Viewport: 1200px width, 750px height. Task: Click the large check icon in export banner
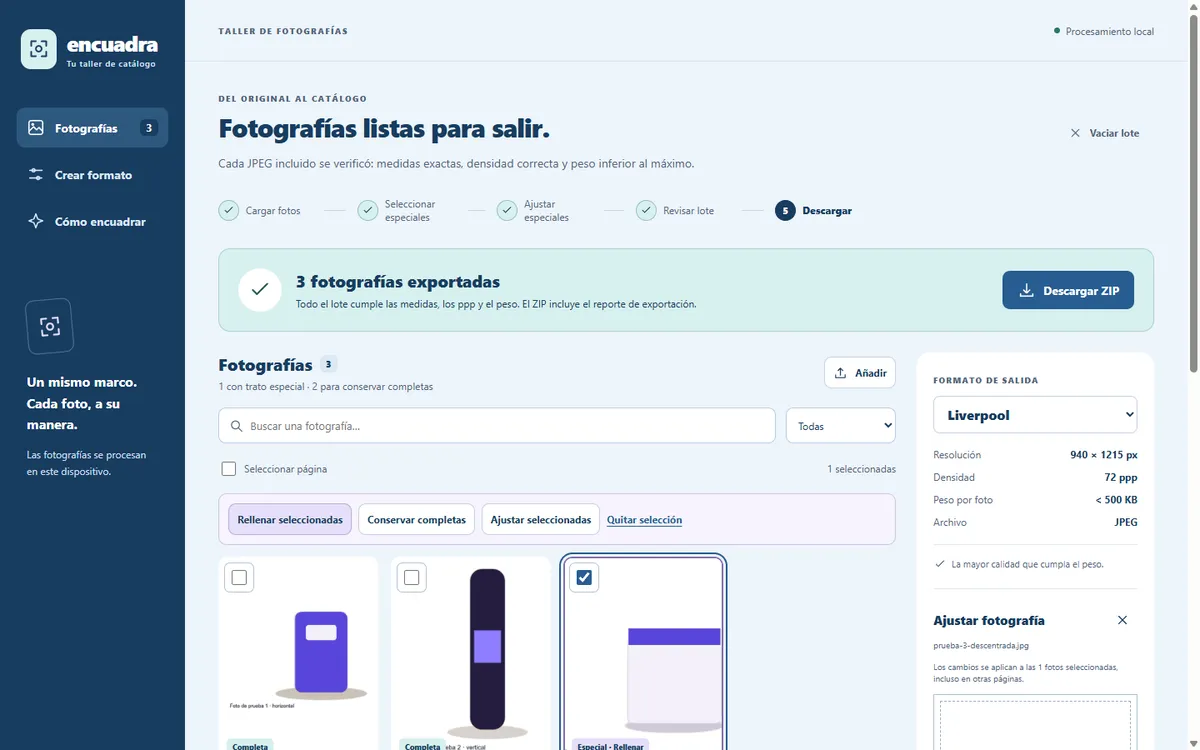pos(260,290)
